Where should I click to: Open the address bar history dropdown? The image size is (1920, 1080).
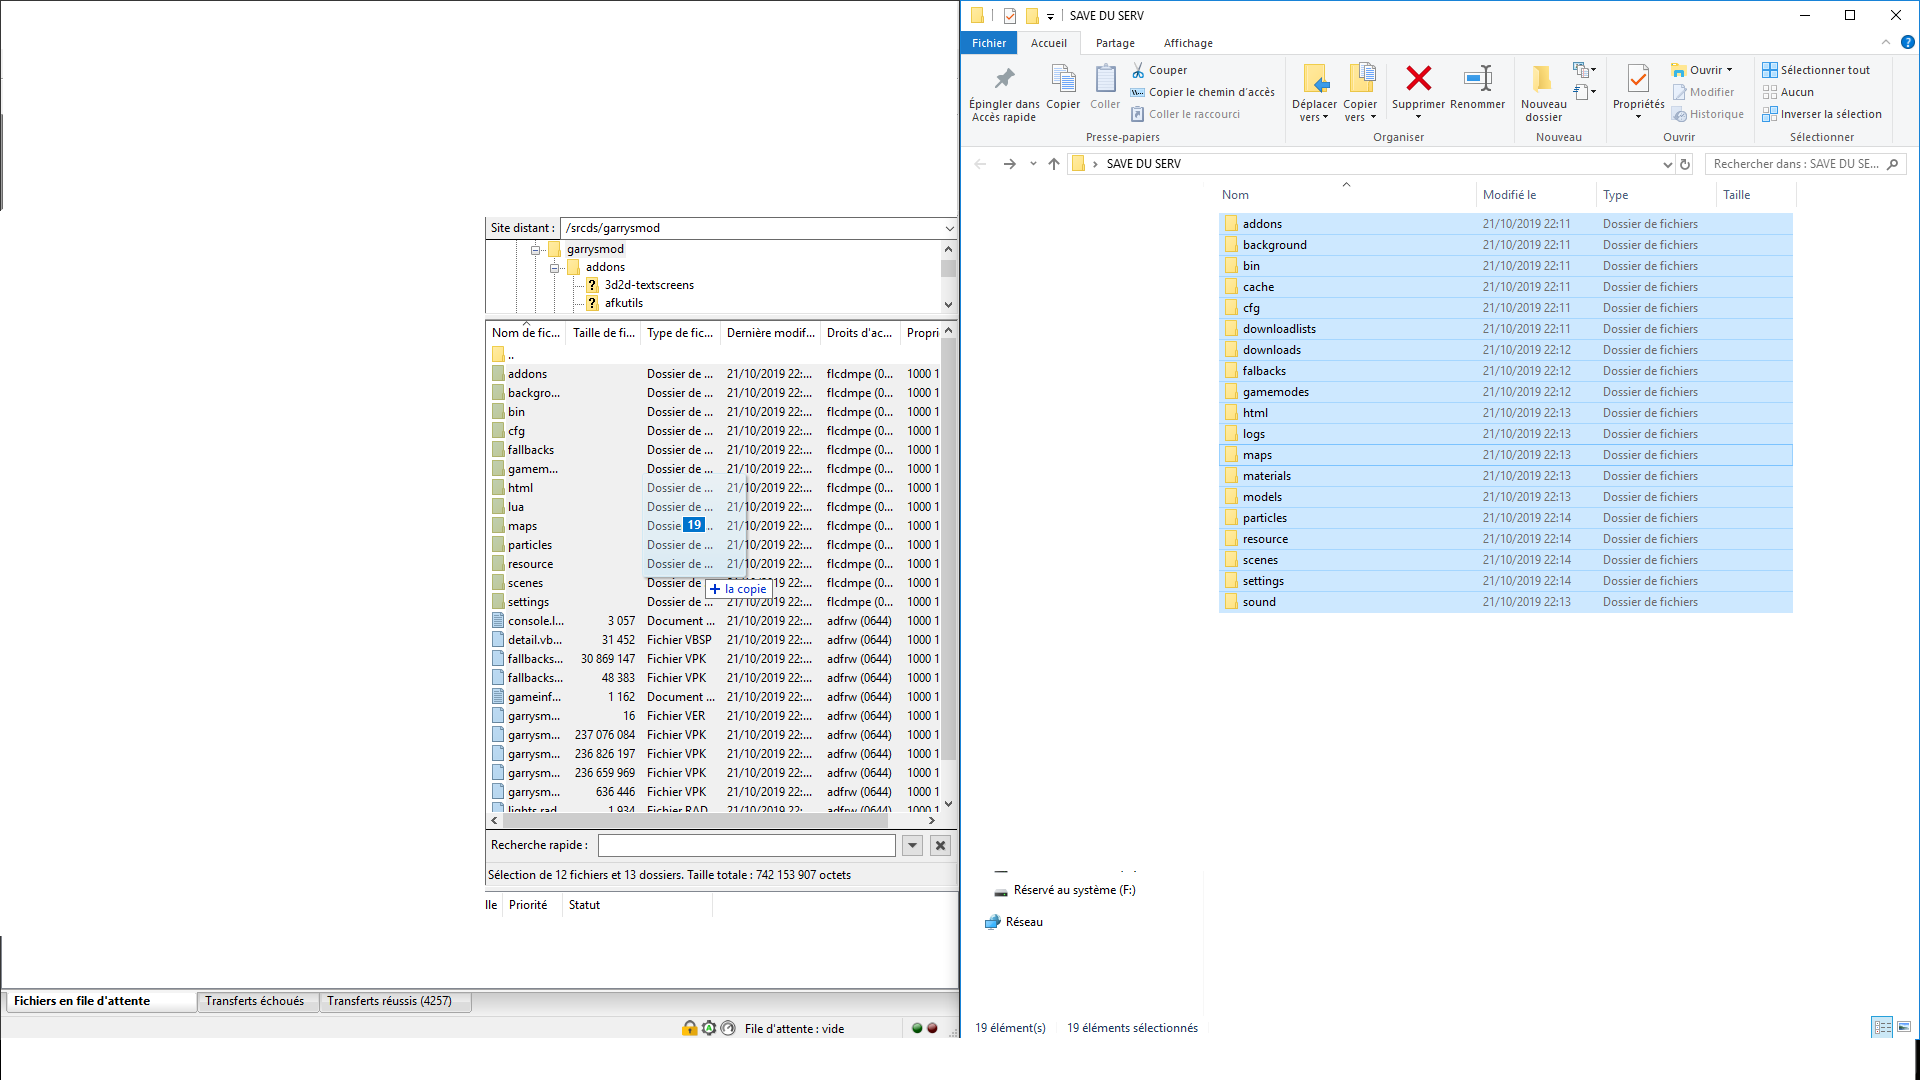pos(1667,164)
